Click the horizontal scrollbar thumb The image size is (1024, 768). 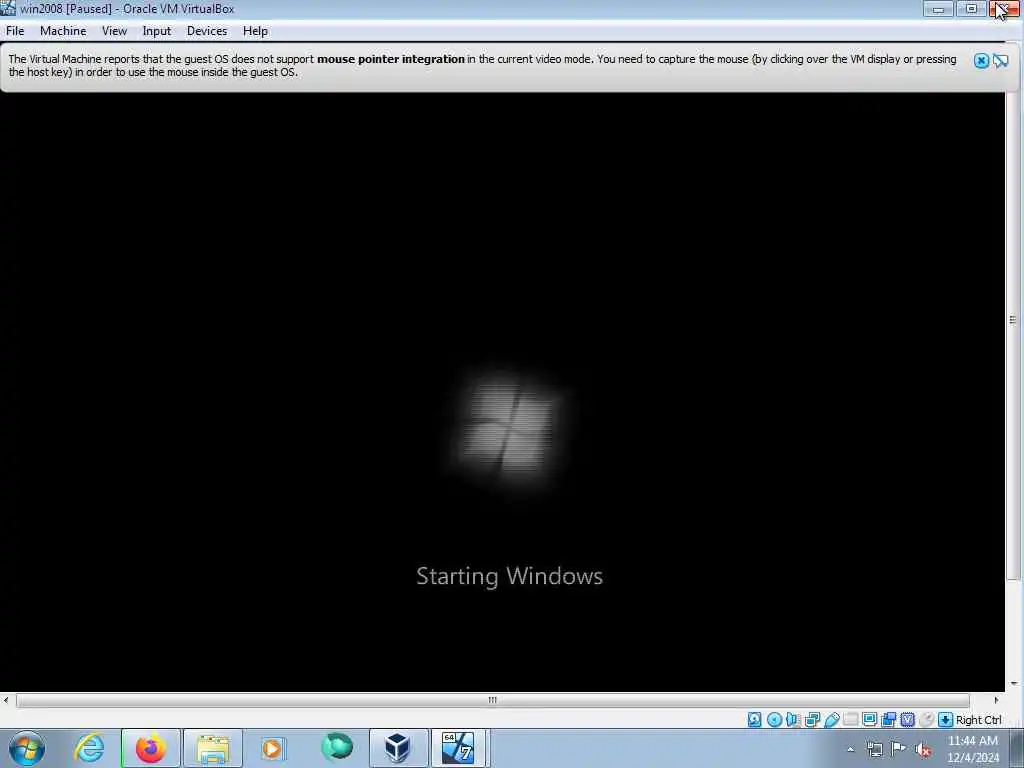pyautogui.click(x=492, y=700)
